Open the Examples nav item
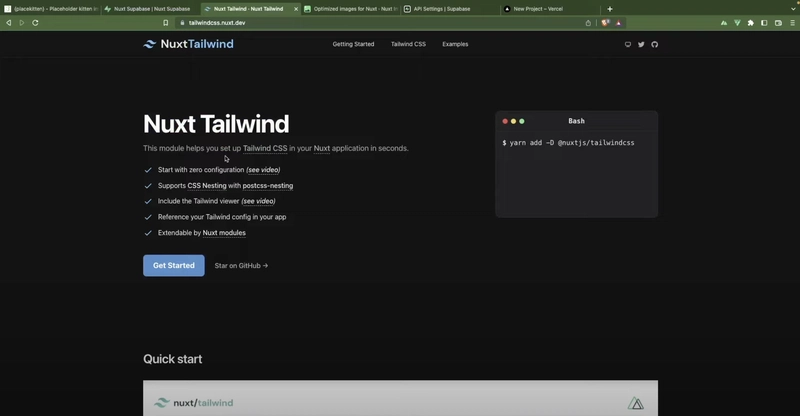The height and width of the screenshot is (416, 800). (455, 44)
